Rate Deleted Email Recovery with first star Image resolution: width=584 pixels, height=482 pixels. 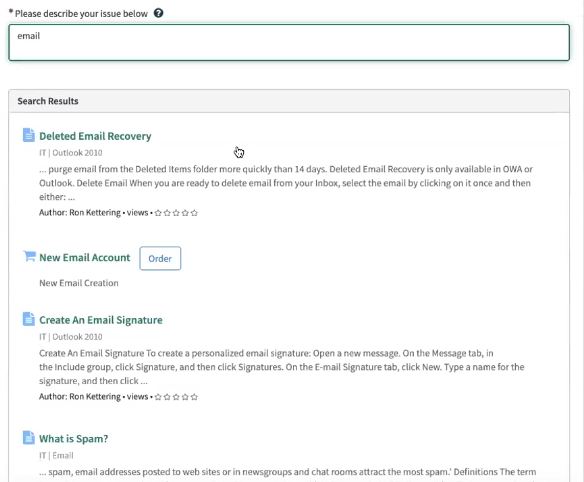pyautogui.click(x=158, y=213)
